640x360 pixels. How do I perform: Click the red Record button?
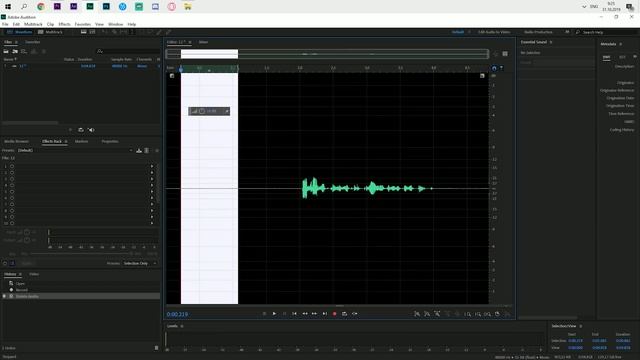point(335,313)
